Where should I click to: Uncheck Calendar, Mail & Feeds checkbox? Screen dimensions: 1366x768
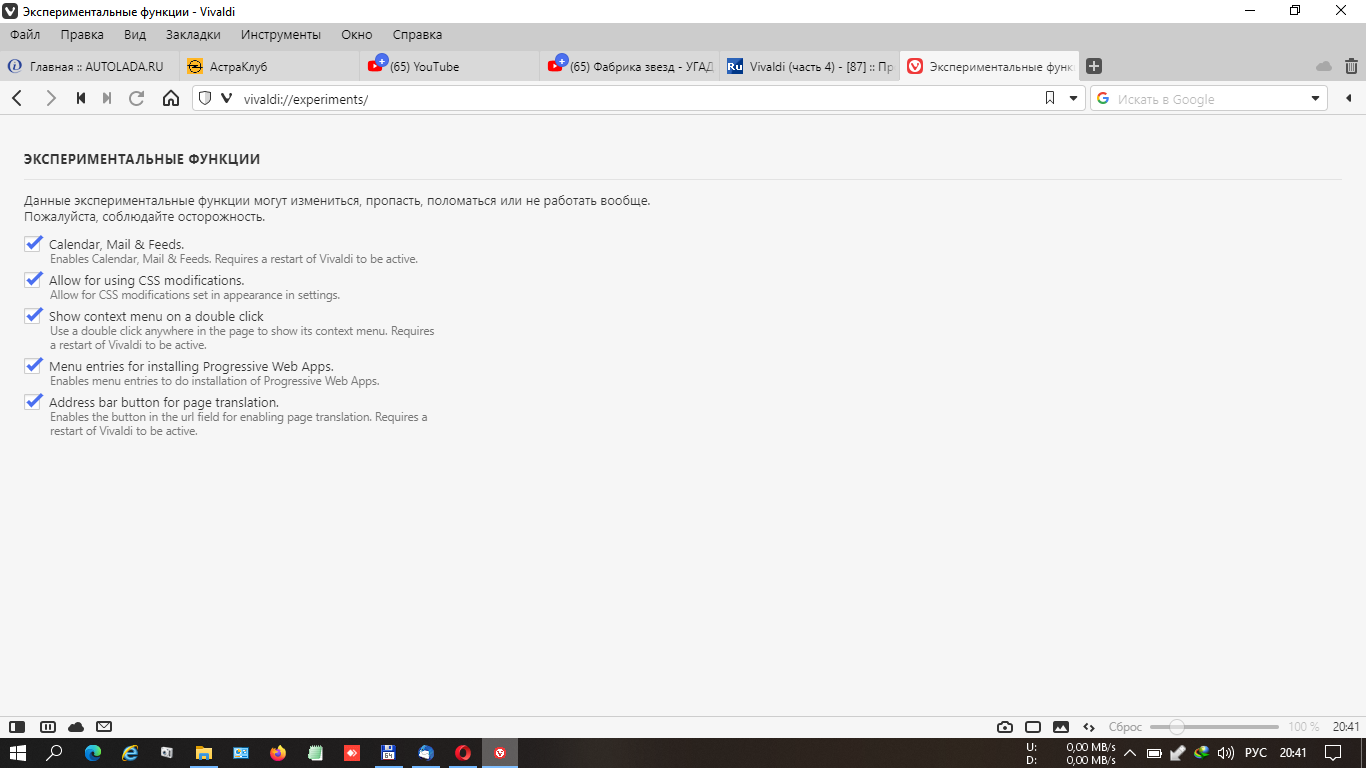point(34,244)
